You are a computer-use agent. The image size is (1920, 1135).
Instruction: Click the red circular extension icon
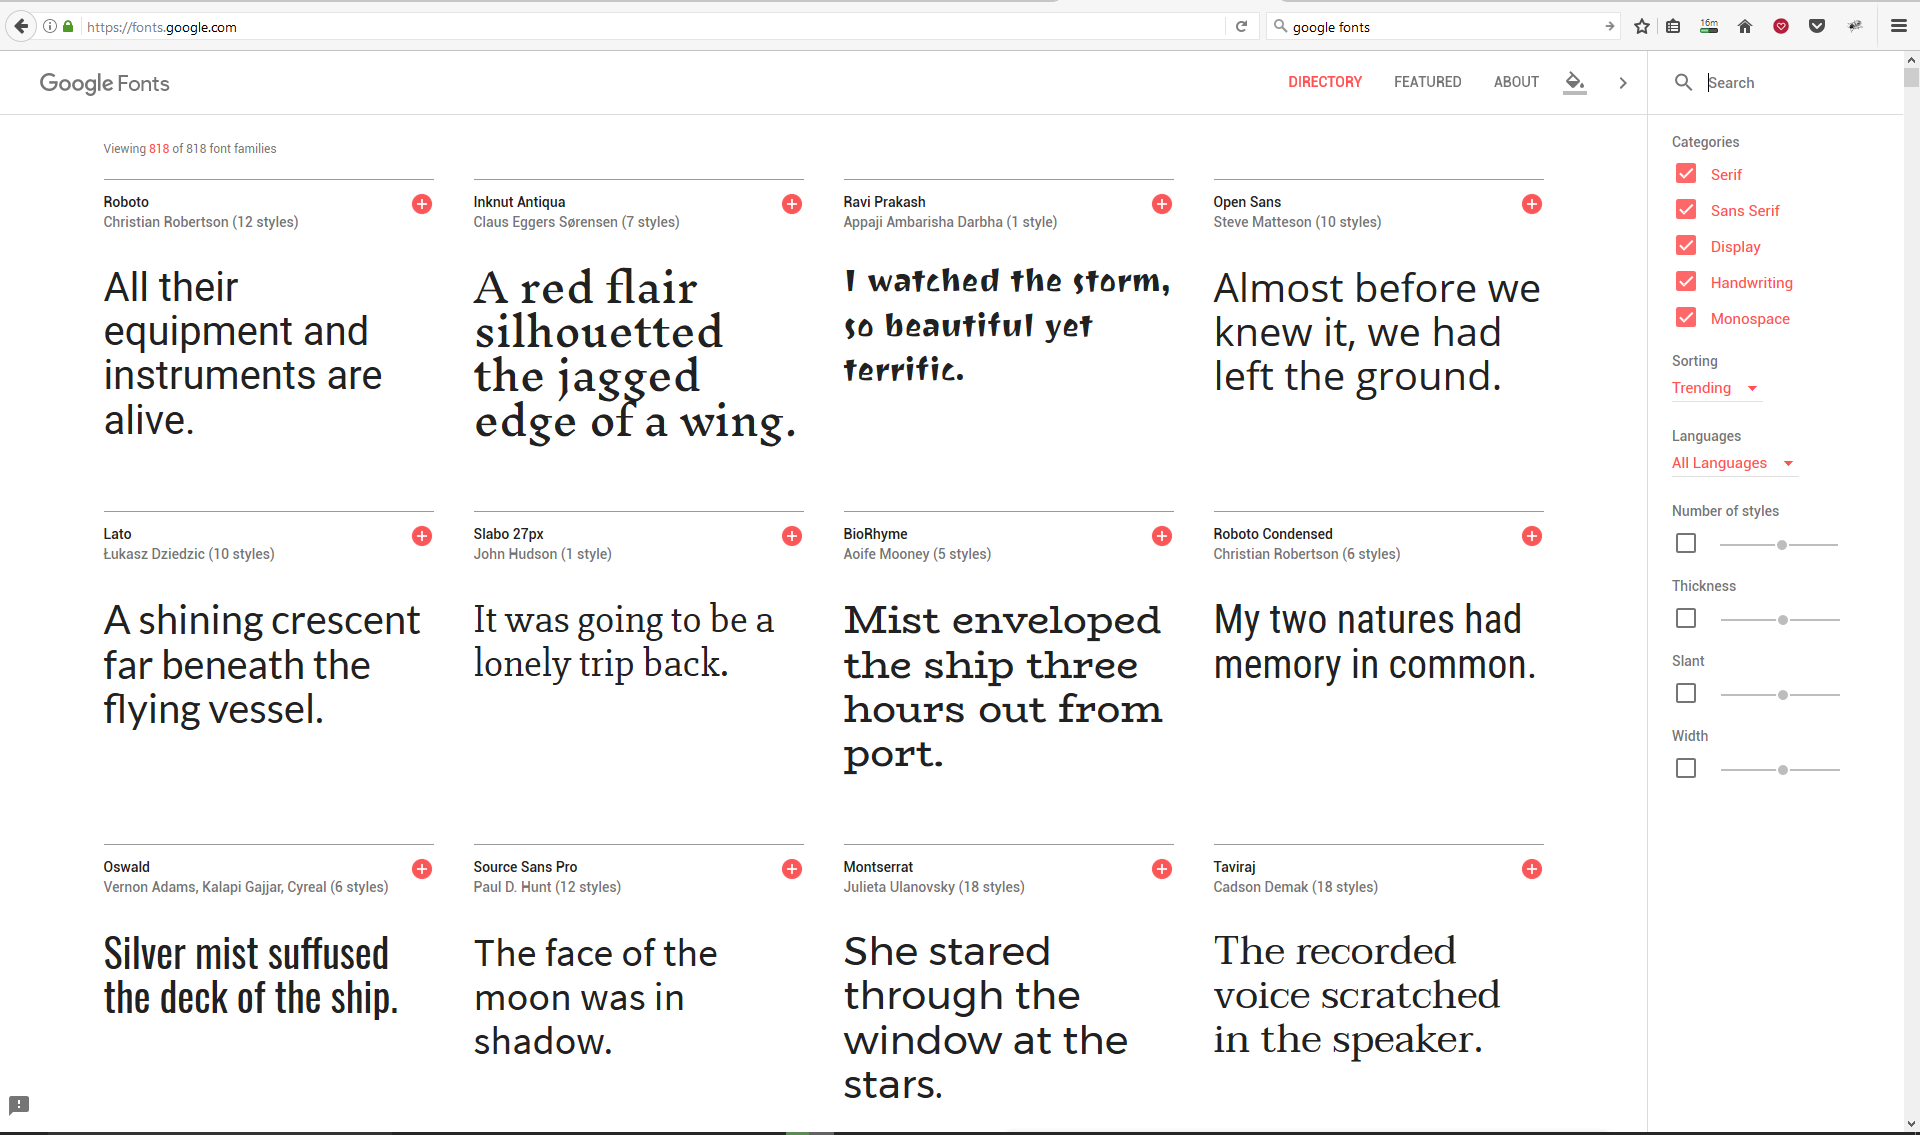click(1781, 26)
